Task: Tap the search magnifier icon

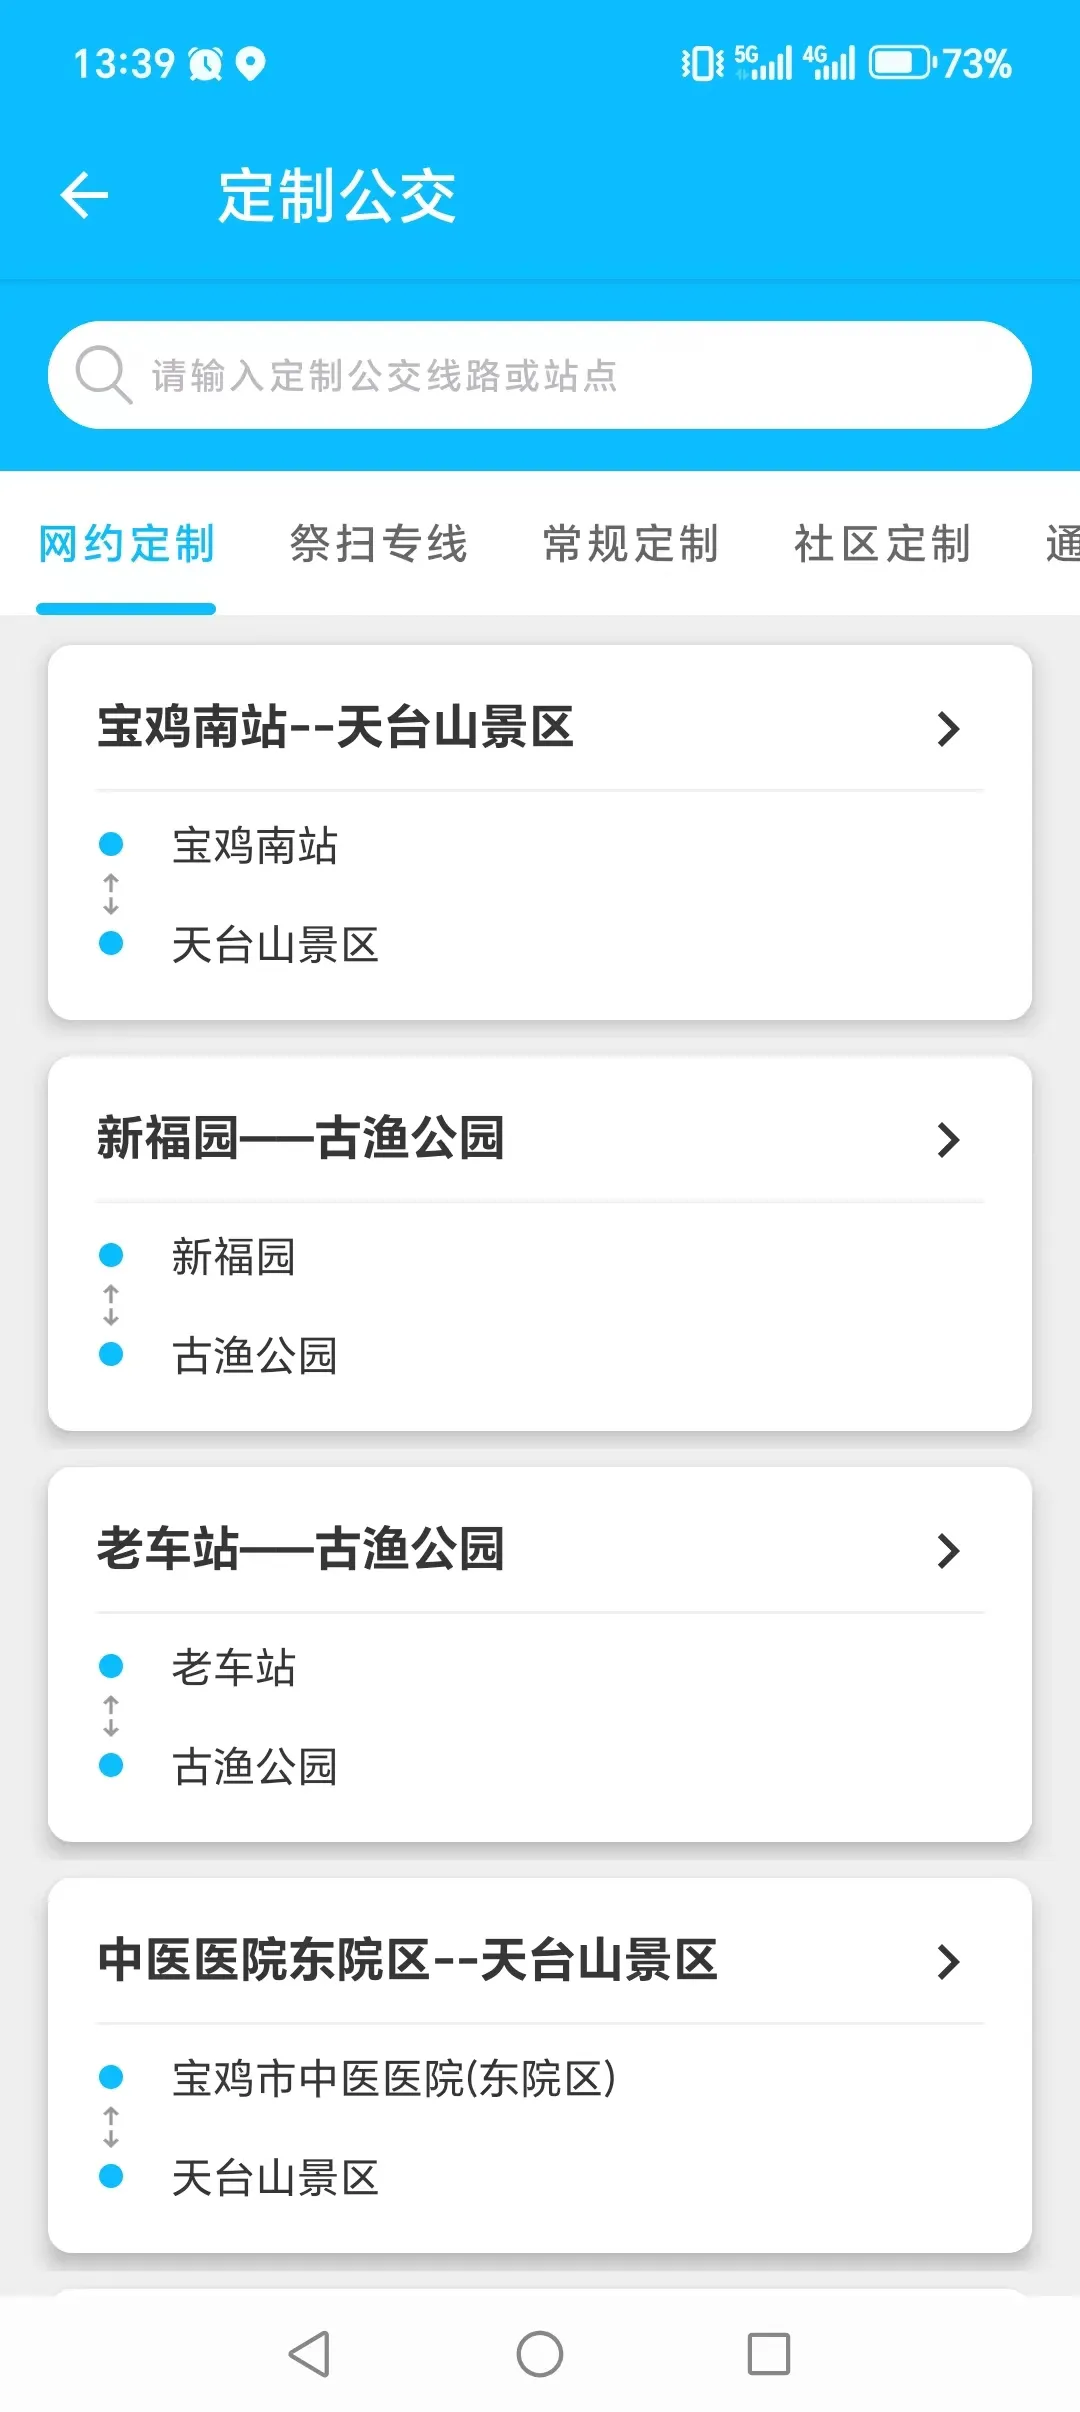Action: coord(102,375)
